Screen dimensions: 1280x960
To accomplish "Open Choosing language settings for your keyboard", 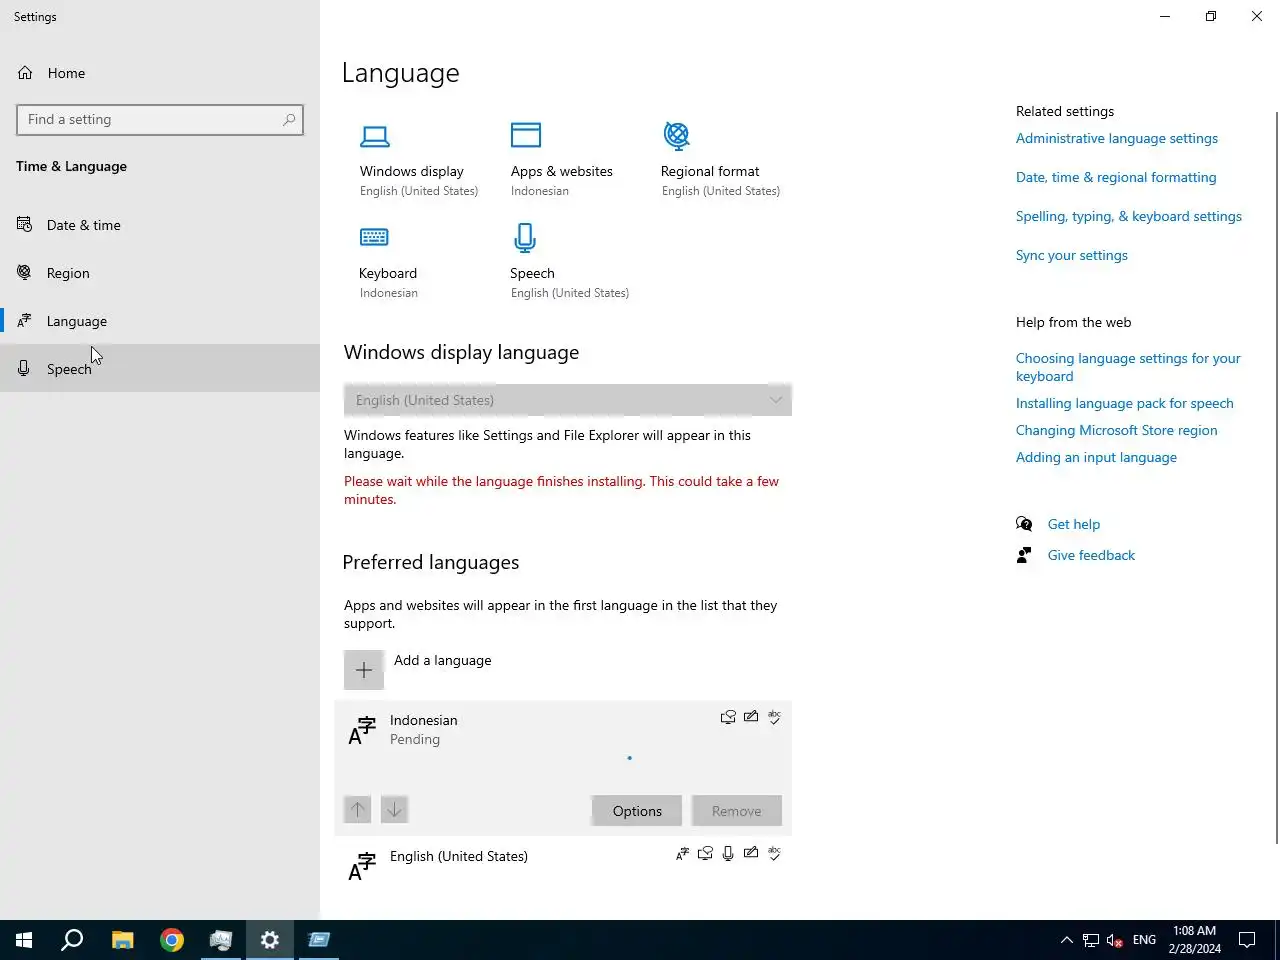I will point(1128,367).
